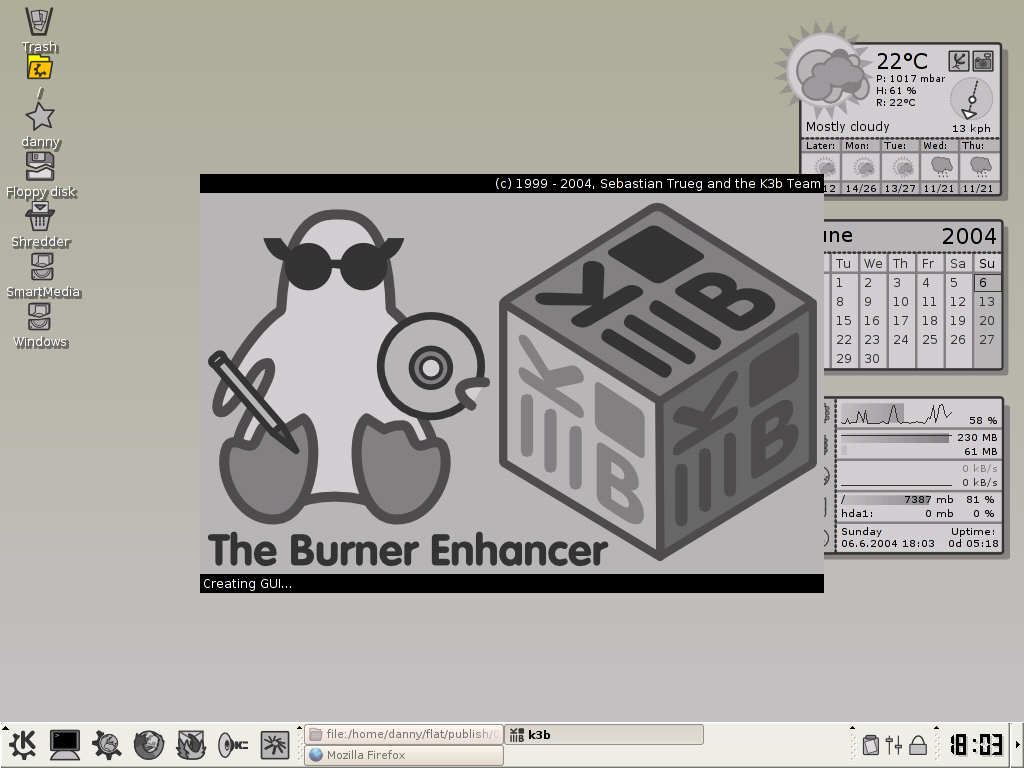This screenshot has height=768, width=1024.
Task: Click the Thursday rain forecast icon
Action: coord(979,167)
